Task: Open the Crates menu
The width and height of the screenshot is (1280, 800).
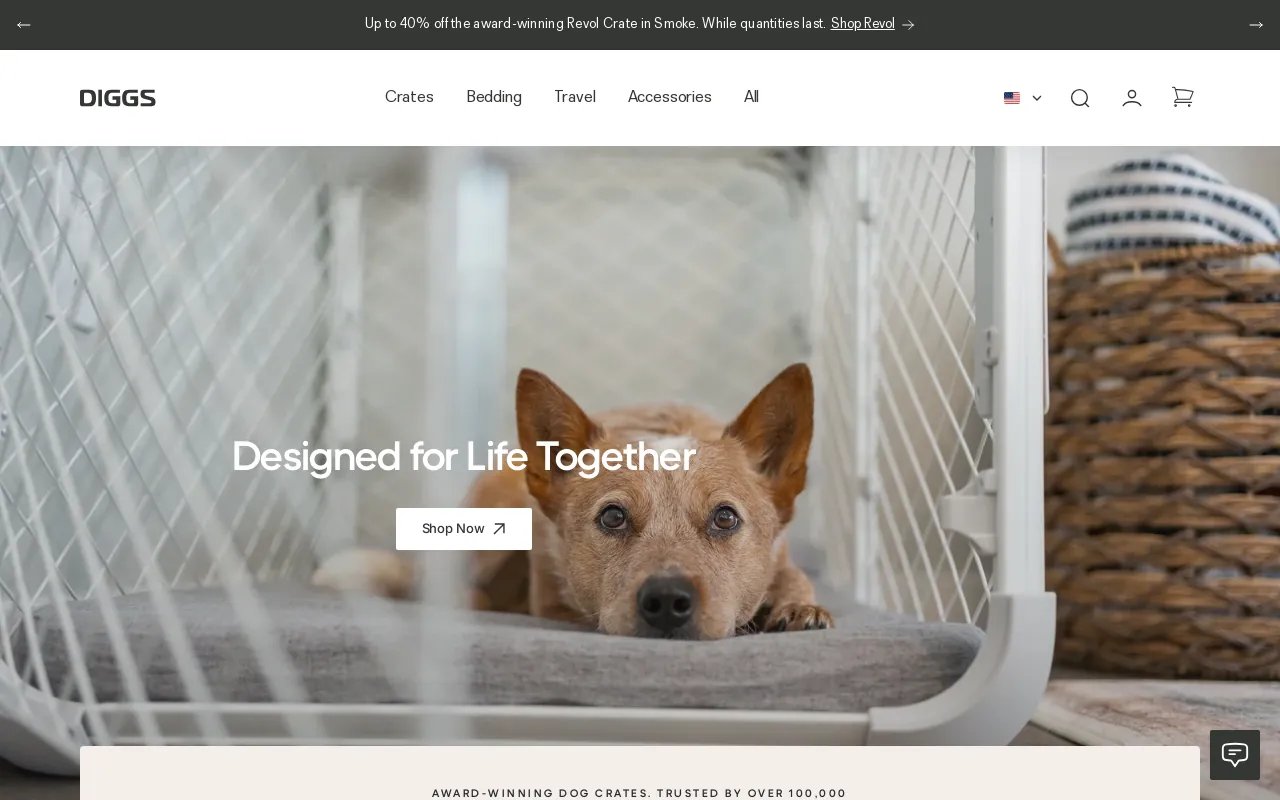Action: [x=409, y=97]
